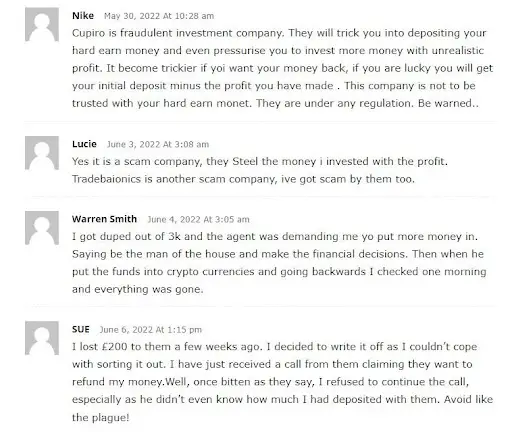512x432 pixels.
Task: Click Lucie's comment mentioning Tradebaionics
Action: (260, 170)
